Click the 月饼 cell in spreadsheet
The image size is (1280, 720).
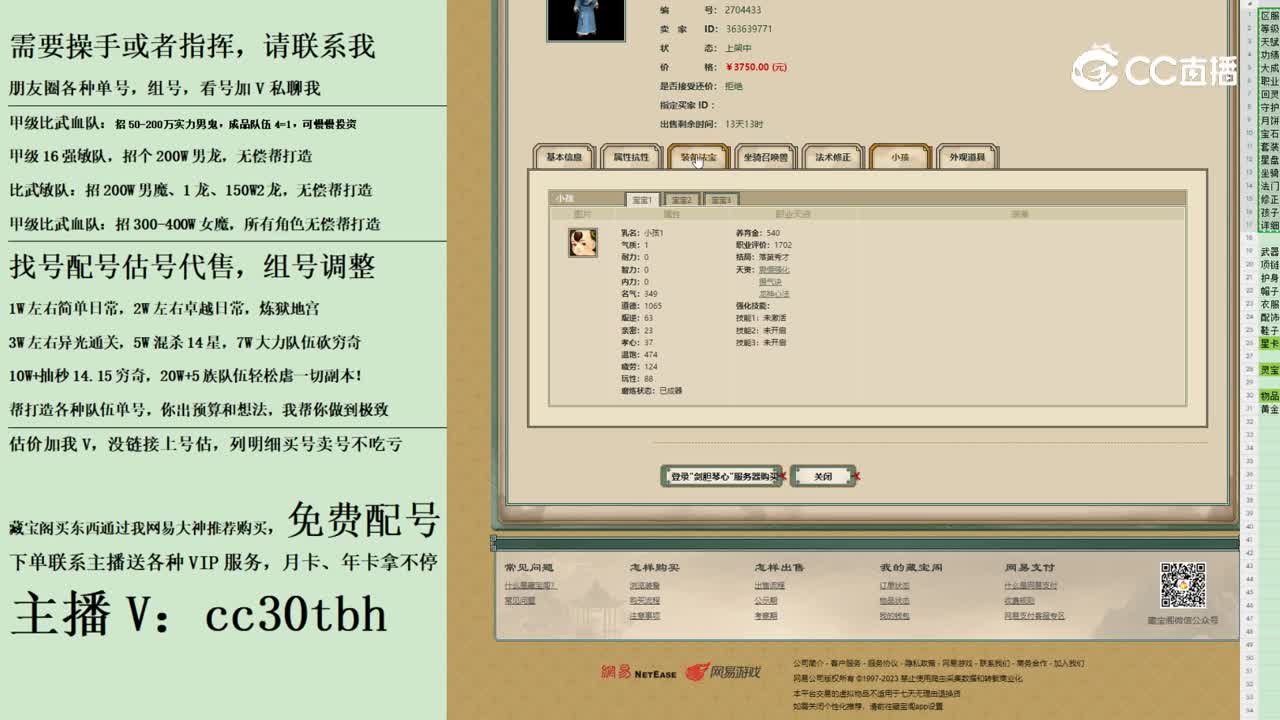(x=1269, y=120)
